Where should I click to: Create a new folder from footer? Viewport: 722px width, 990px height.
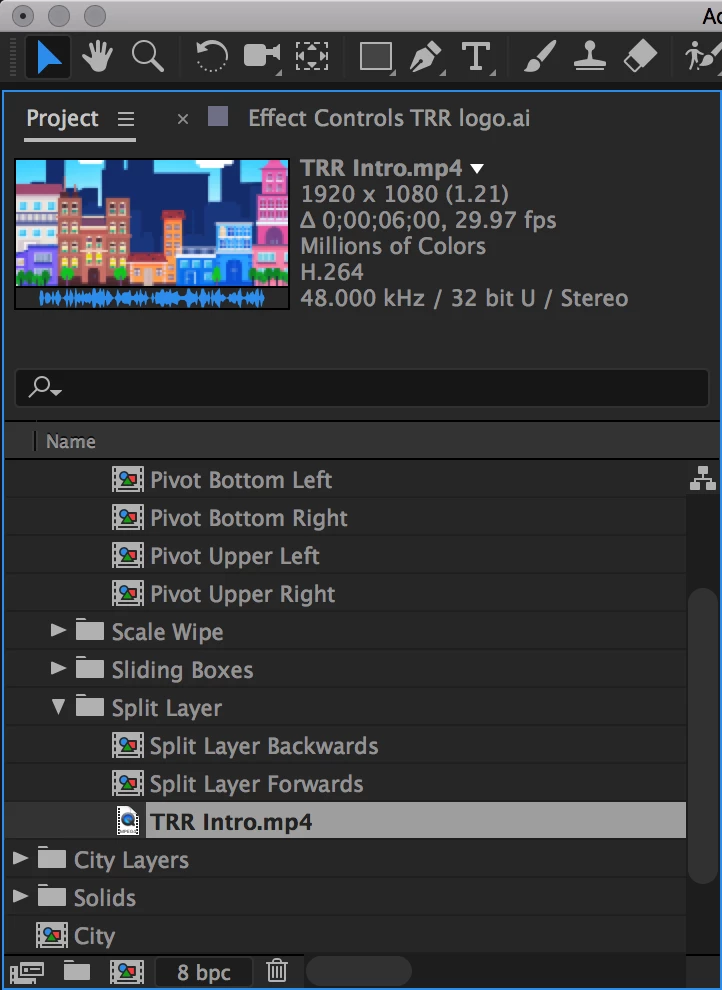(77, 971)
